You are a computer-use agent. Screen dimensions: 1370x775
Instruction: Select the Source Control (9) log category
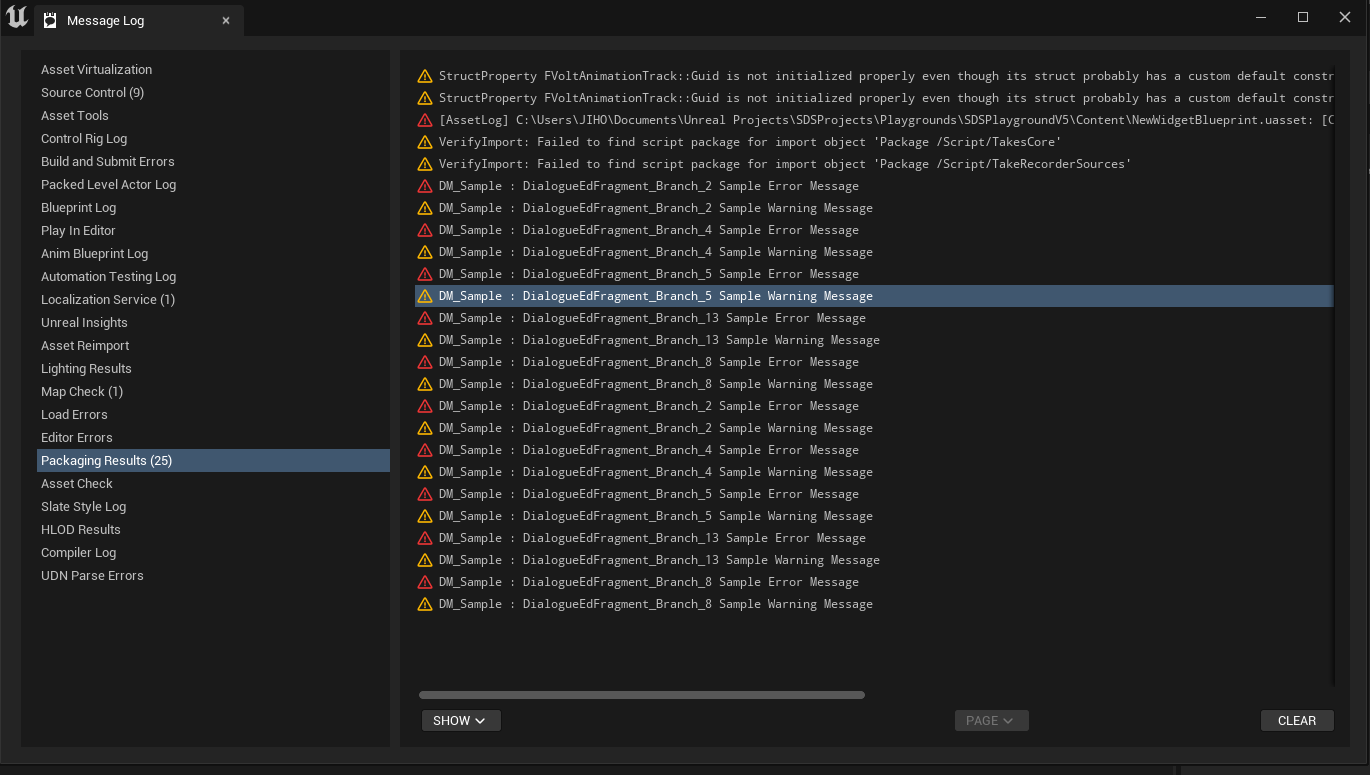(92, 93)
